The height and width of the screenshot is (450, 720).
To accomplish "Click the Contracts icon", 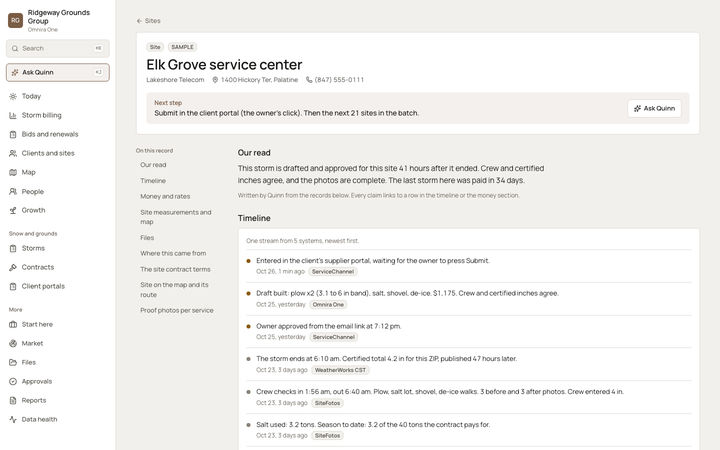I will [x=13, y=267].
